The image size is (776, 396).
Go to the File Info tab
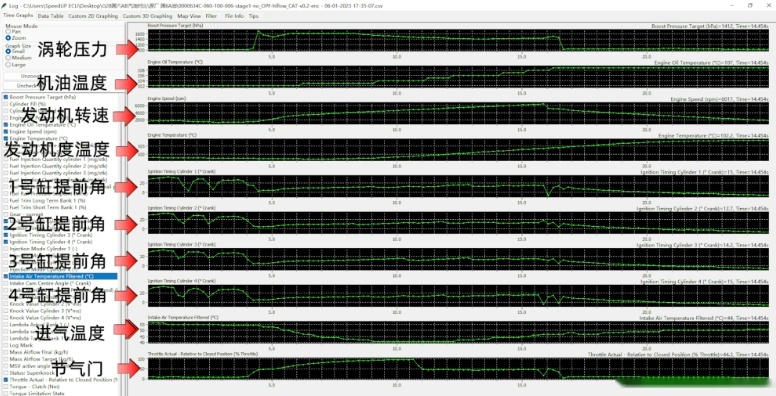[x=234, y=16]
